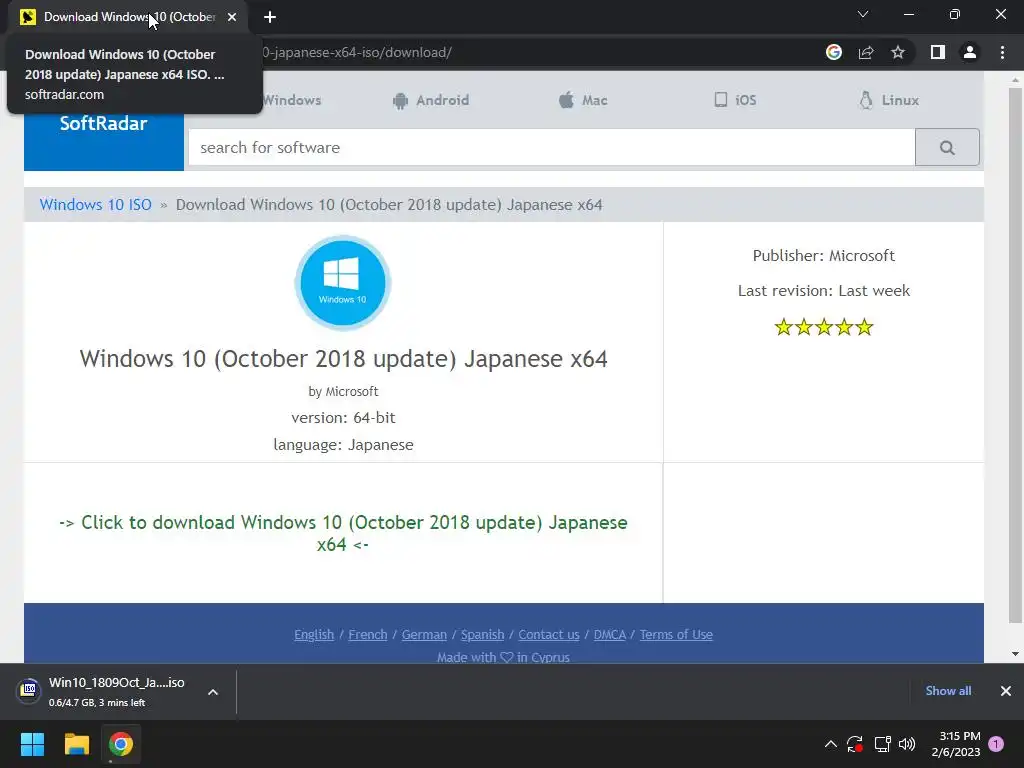Go to the SoftRadar home logo
The width and height of the screenshot is (1024, 768).
[104, 123]
